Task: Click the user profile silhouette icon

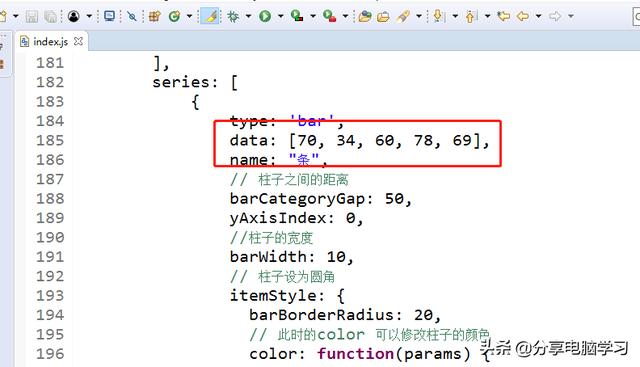Action: click(x=74, y=16)
